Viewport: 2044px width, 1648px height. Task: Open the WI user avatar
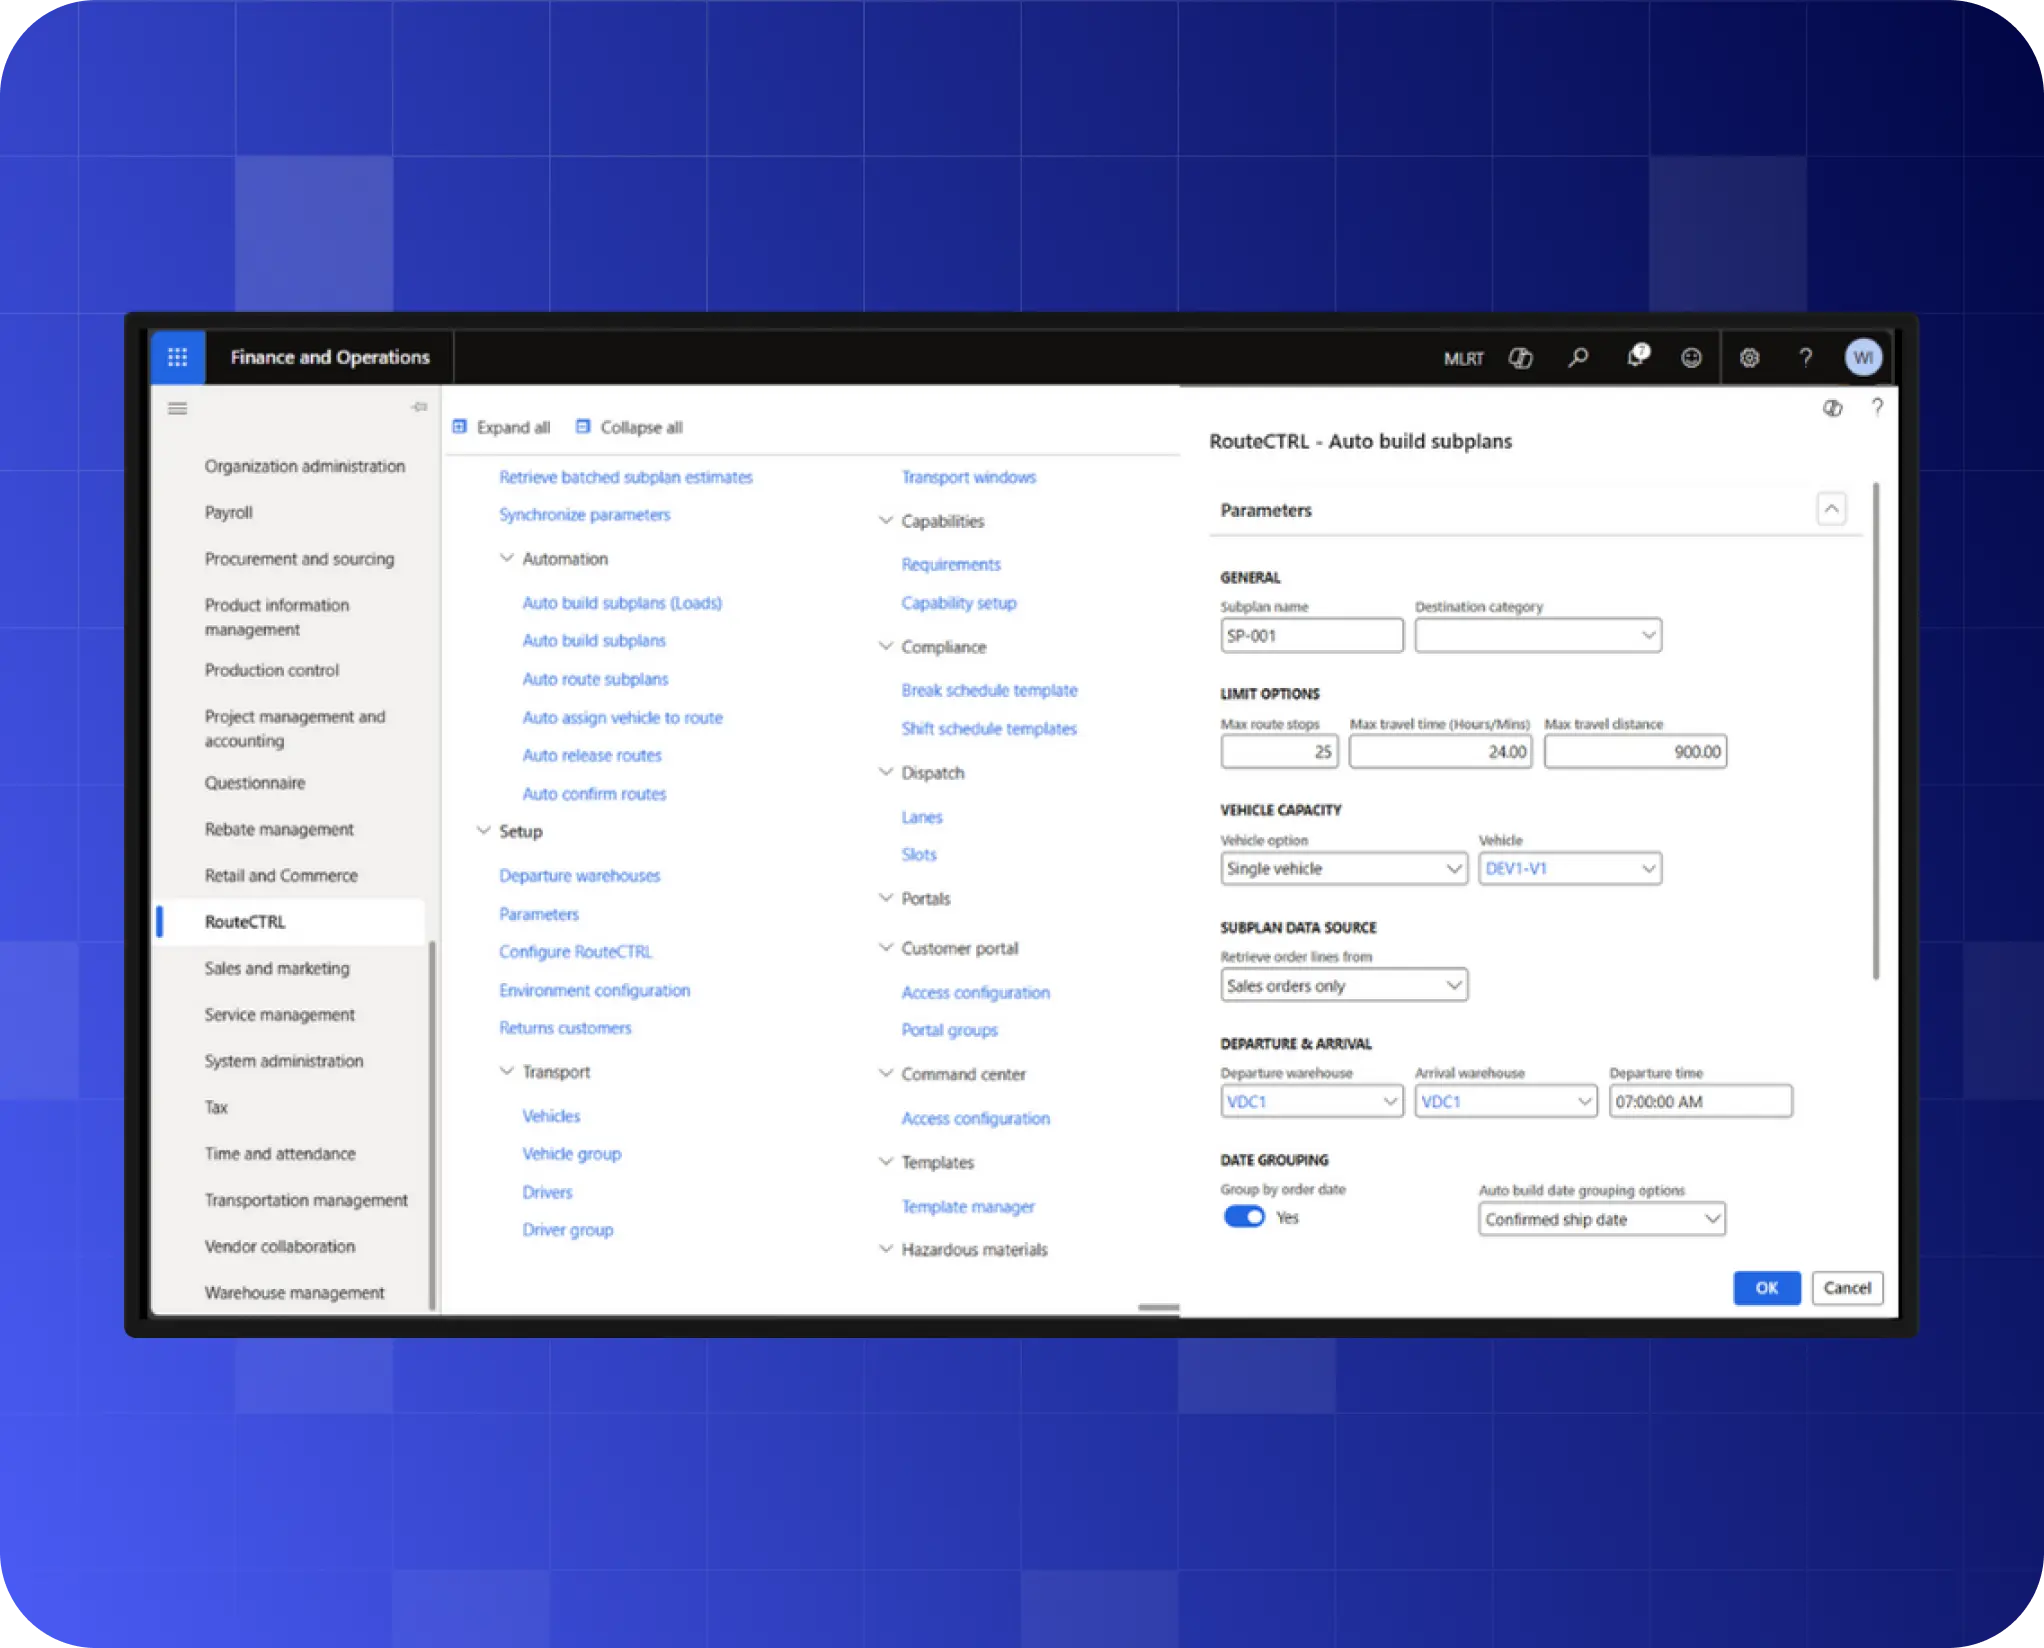[1863, 358]
